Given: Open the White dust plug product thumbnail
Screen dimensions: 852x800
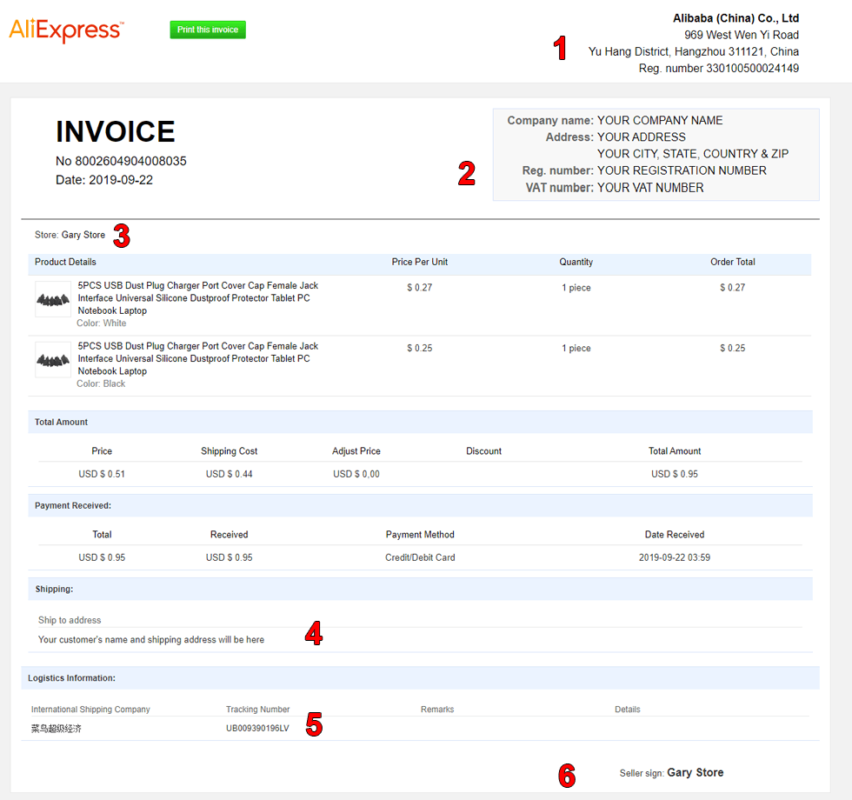Looking at the screenshot, I should 53,299.
